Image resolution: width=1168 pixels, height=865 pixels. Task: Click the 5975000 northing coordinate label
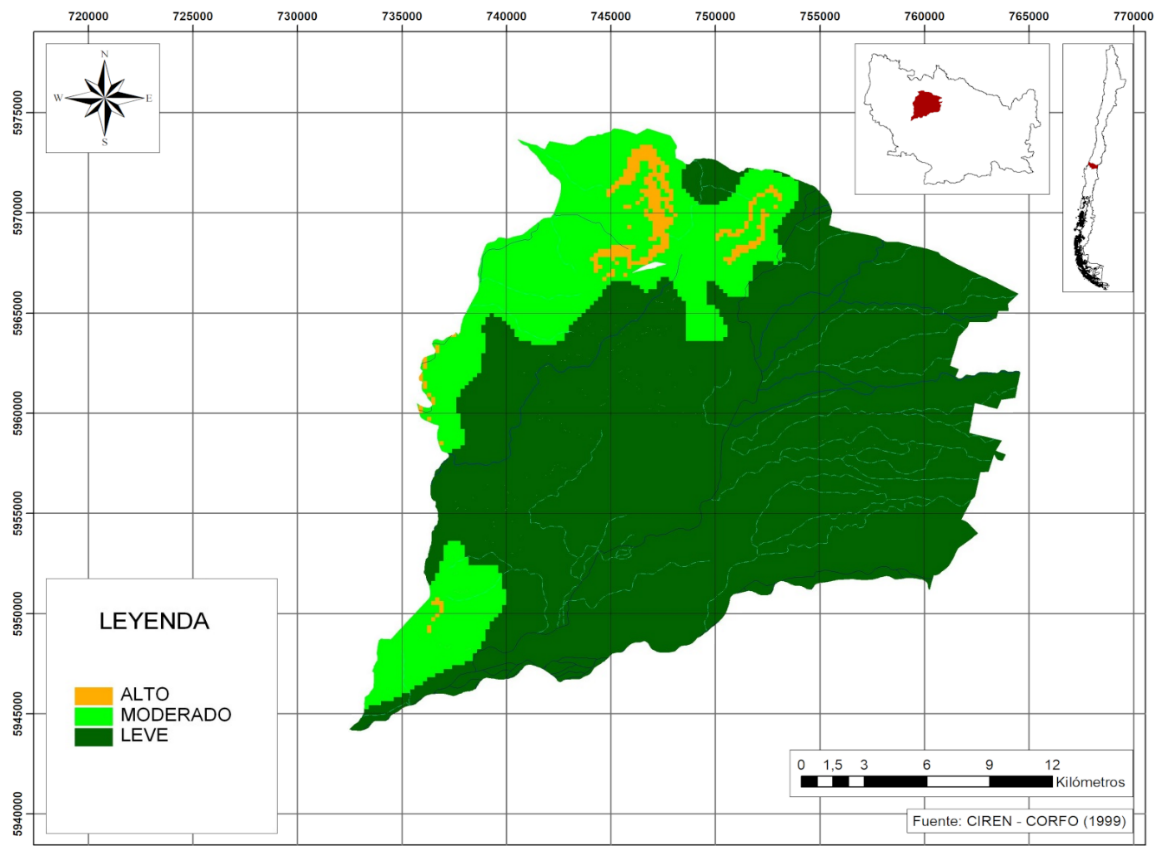pyautogui.click(x=17, y=113)
